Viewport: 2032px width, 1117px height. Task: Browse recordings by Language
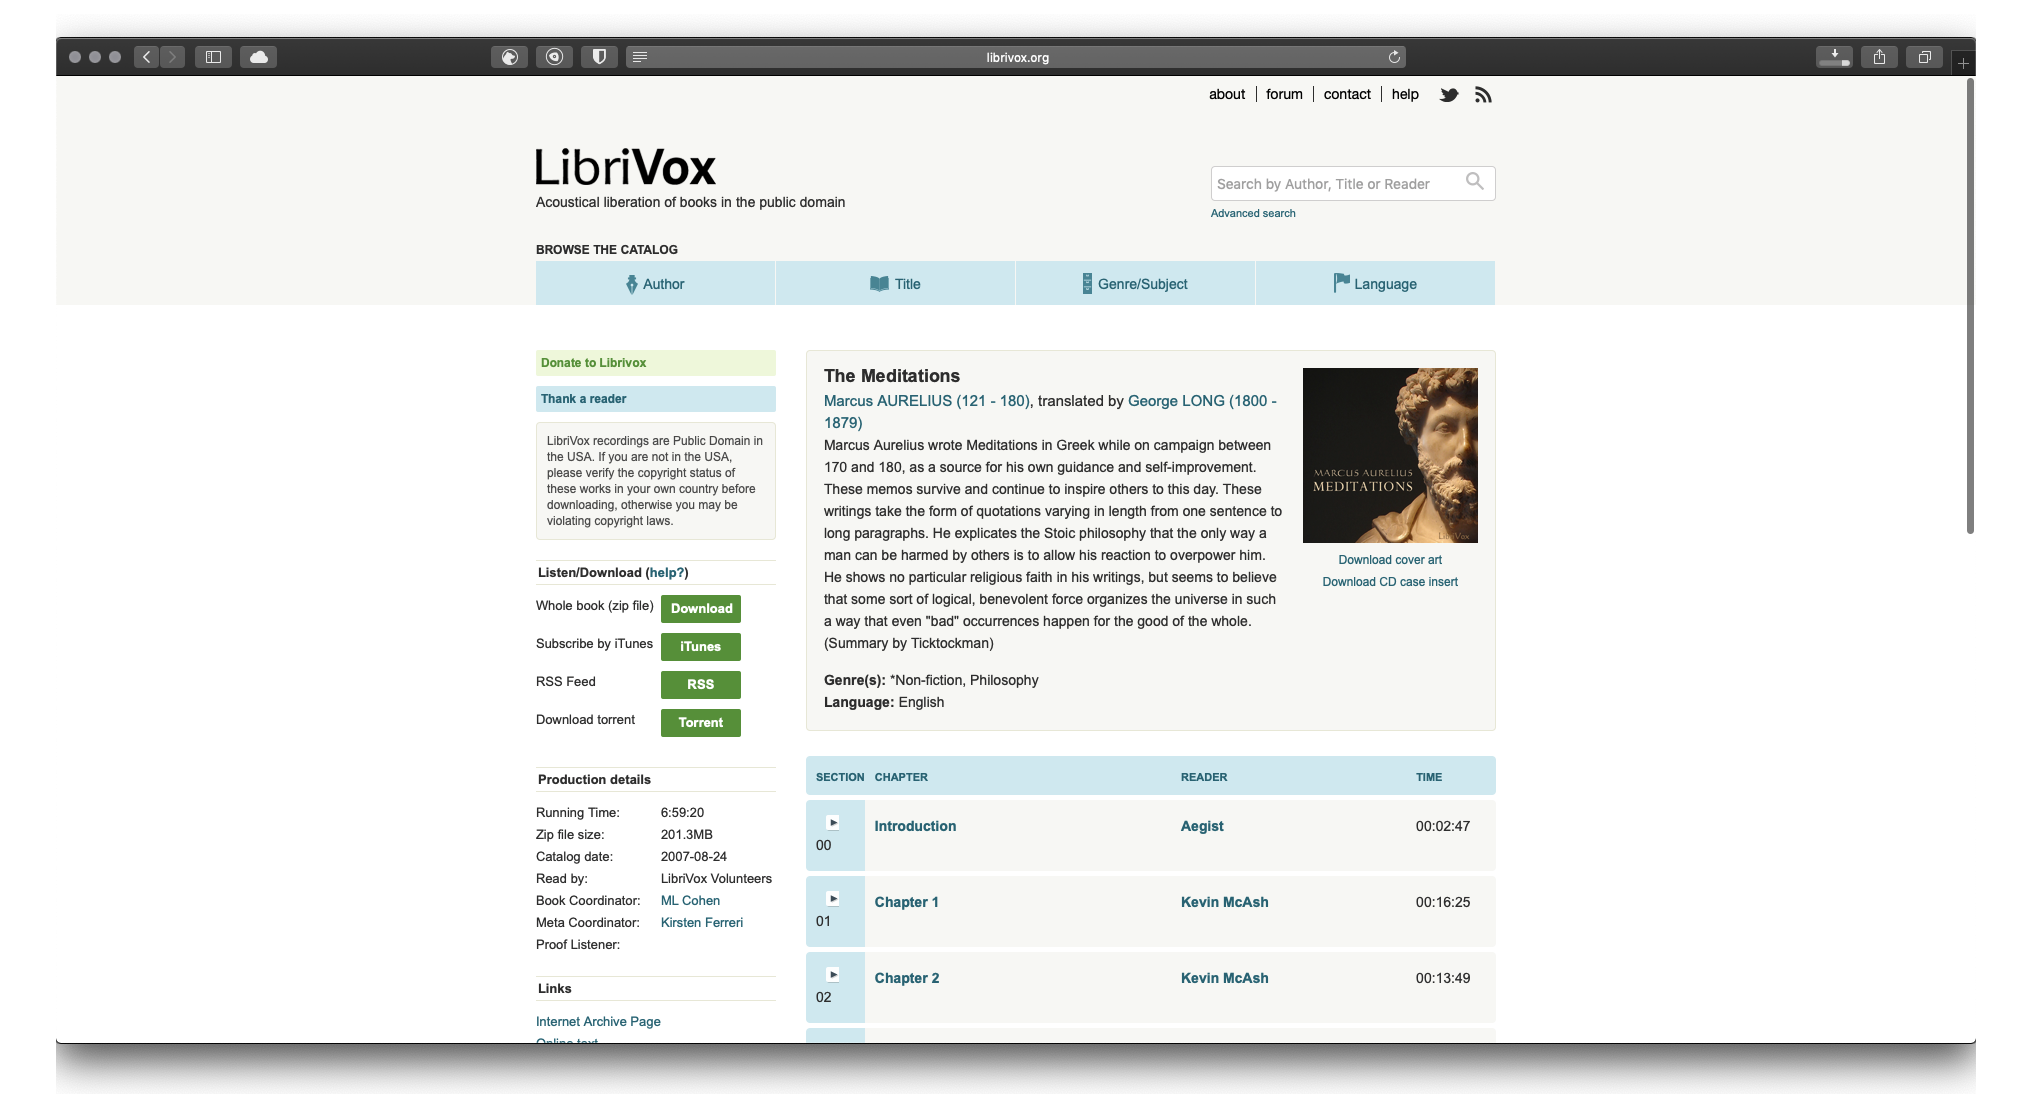pos(1375,284)
